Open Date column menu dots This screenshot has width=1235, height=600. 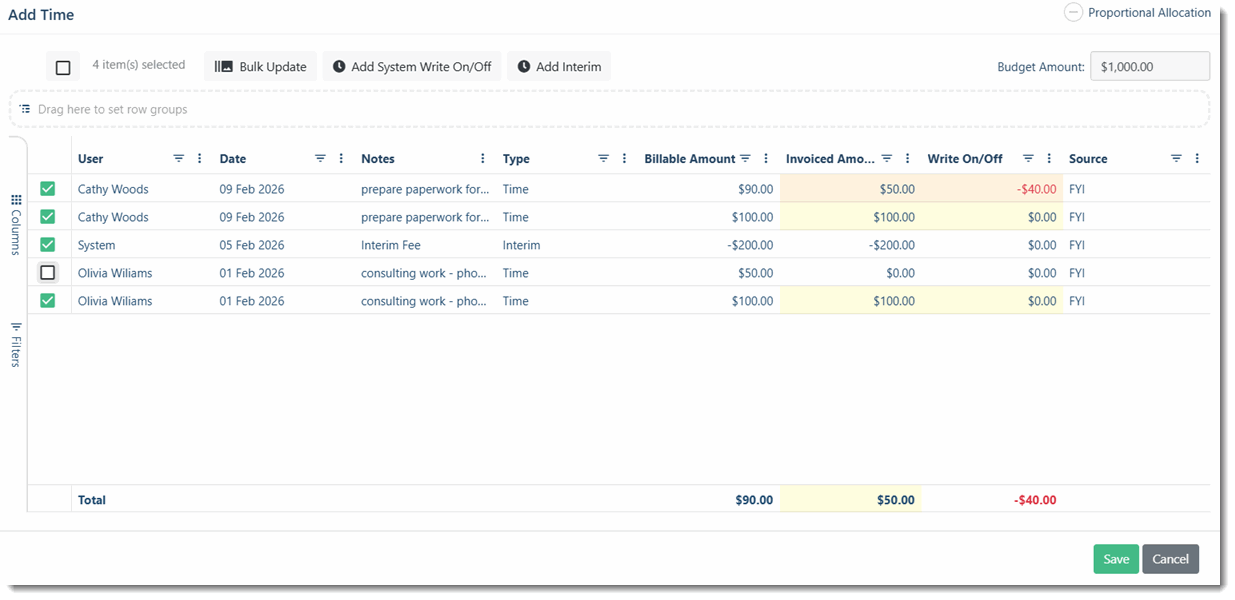tap(342, 159)
